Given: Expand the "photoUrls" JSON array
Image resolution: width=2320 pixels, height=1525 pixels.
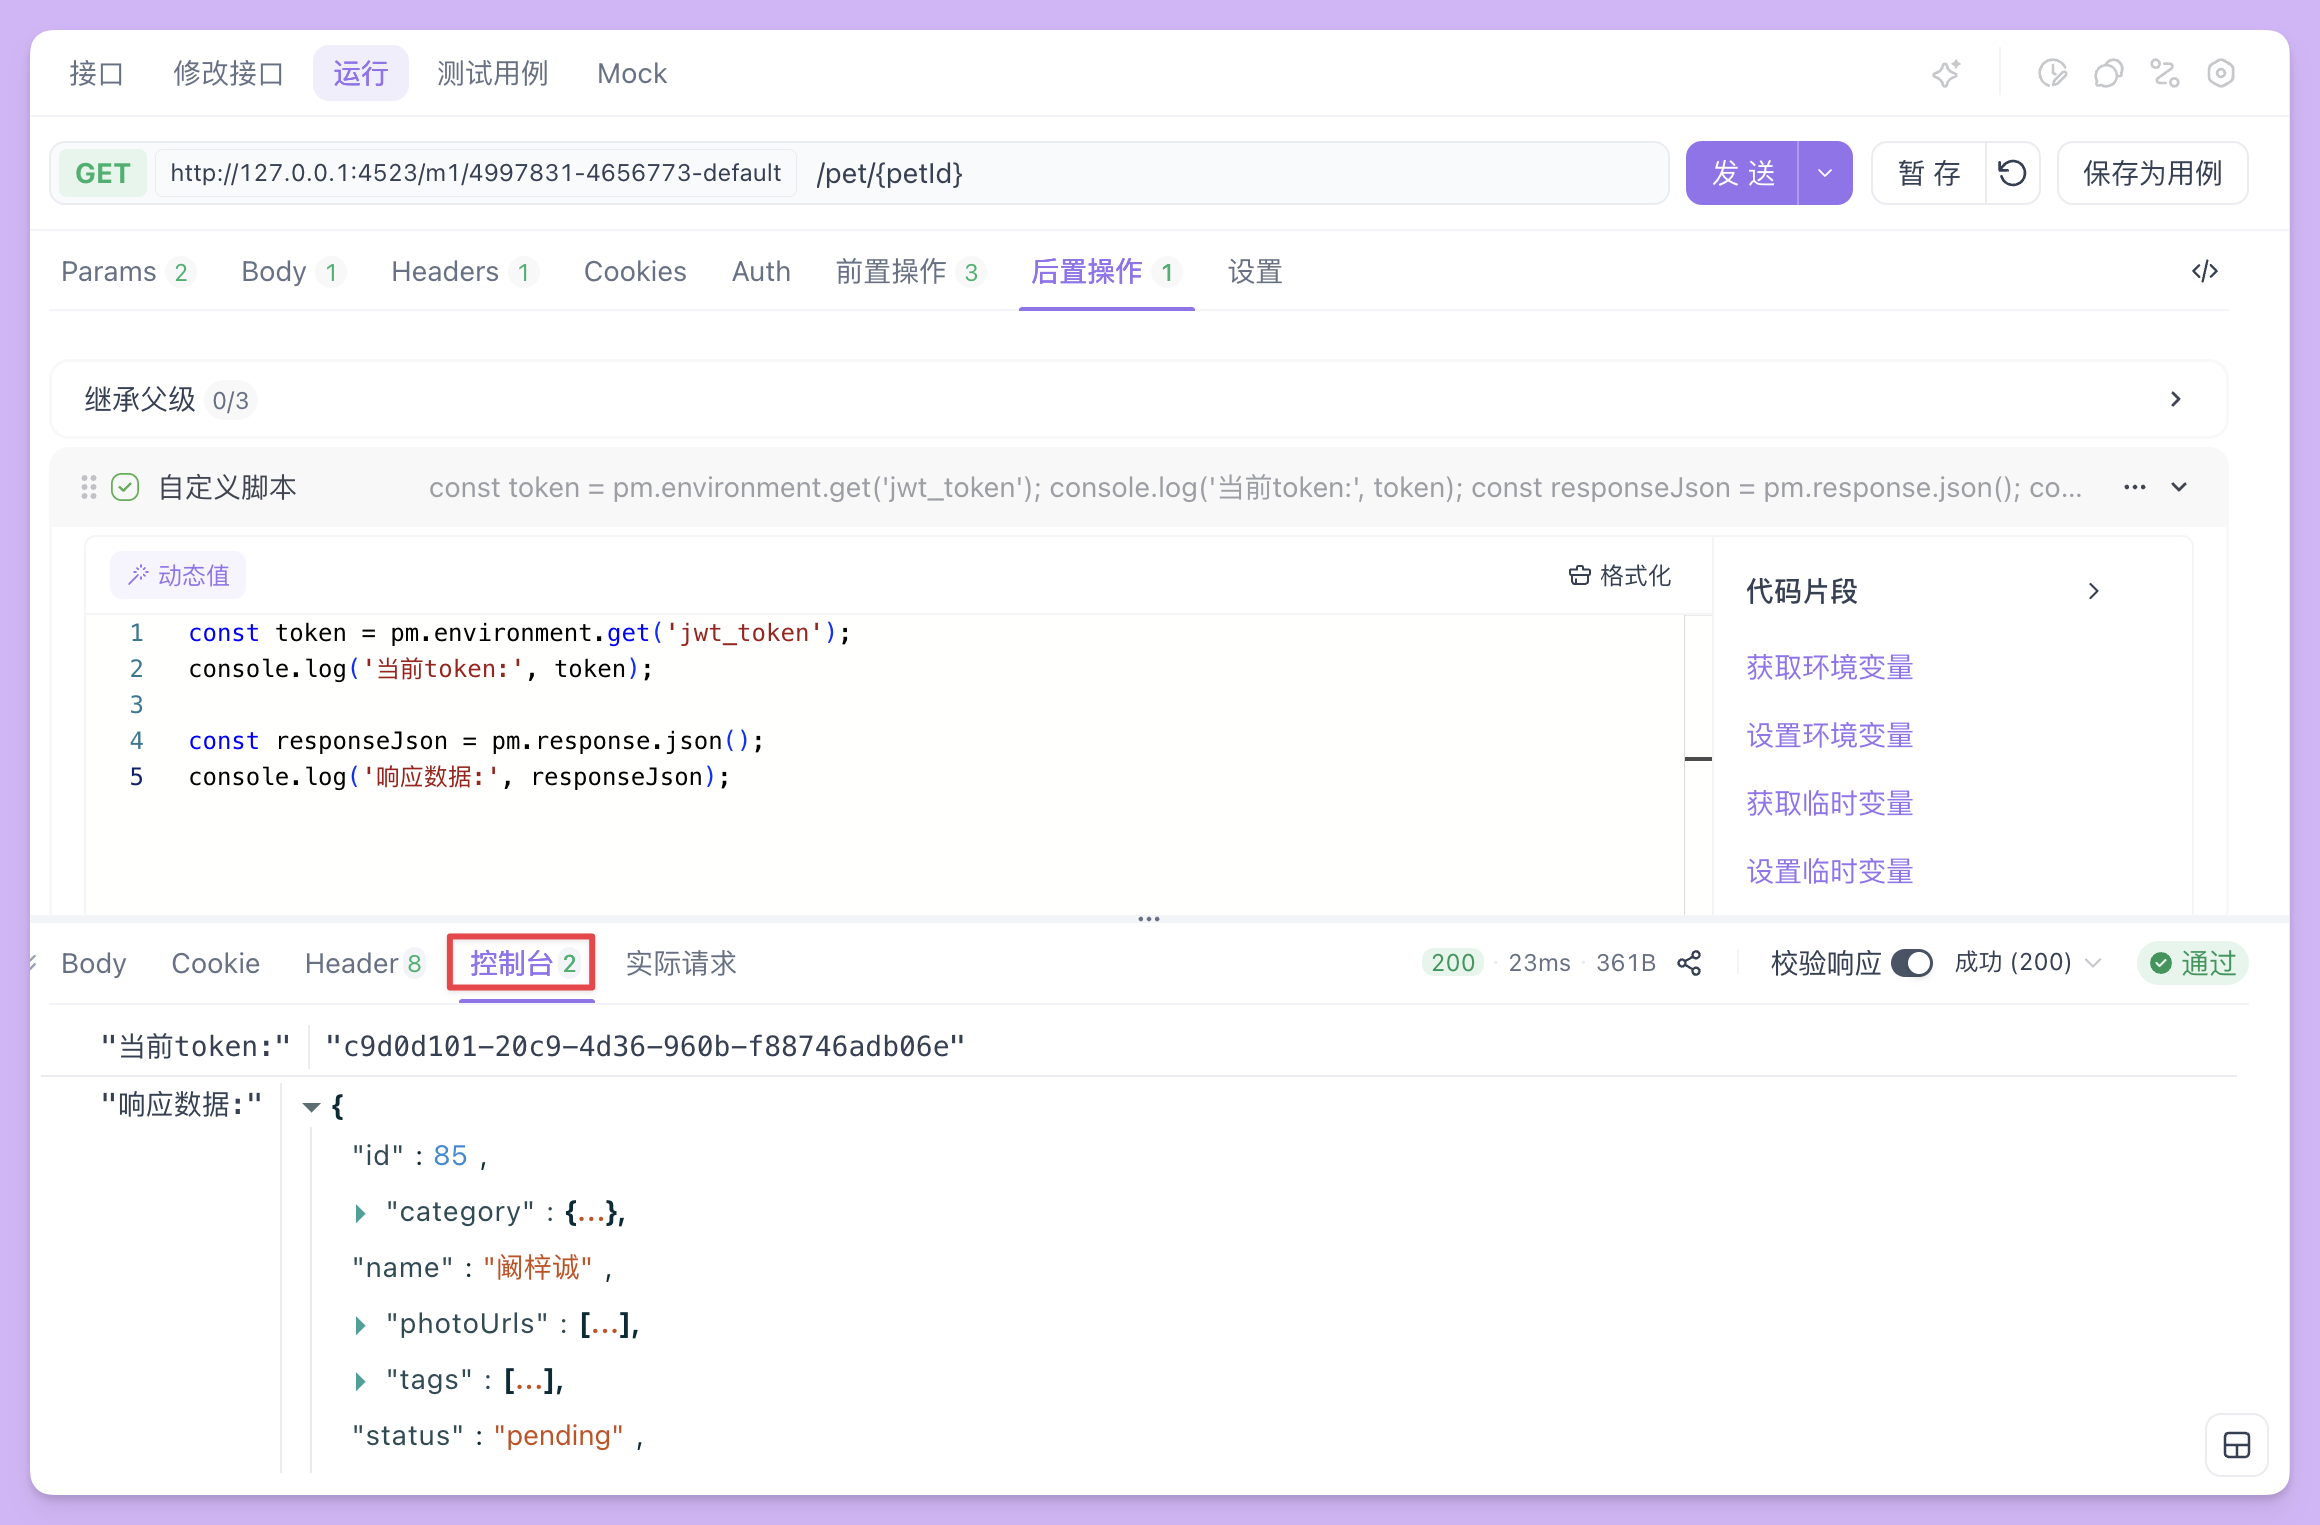Looking at the screenshot, I should pos(361,1325).
